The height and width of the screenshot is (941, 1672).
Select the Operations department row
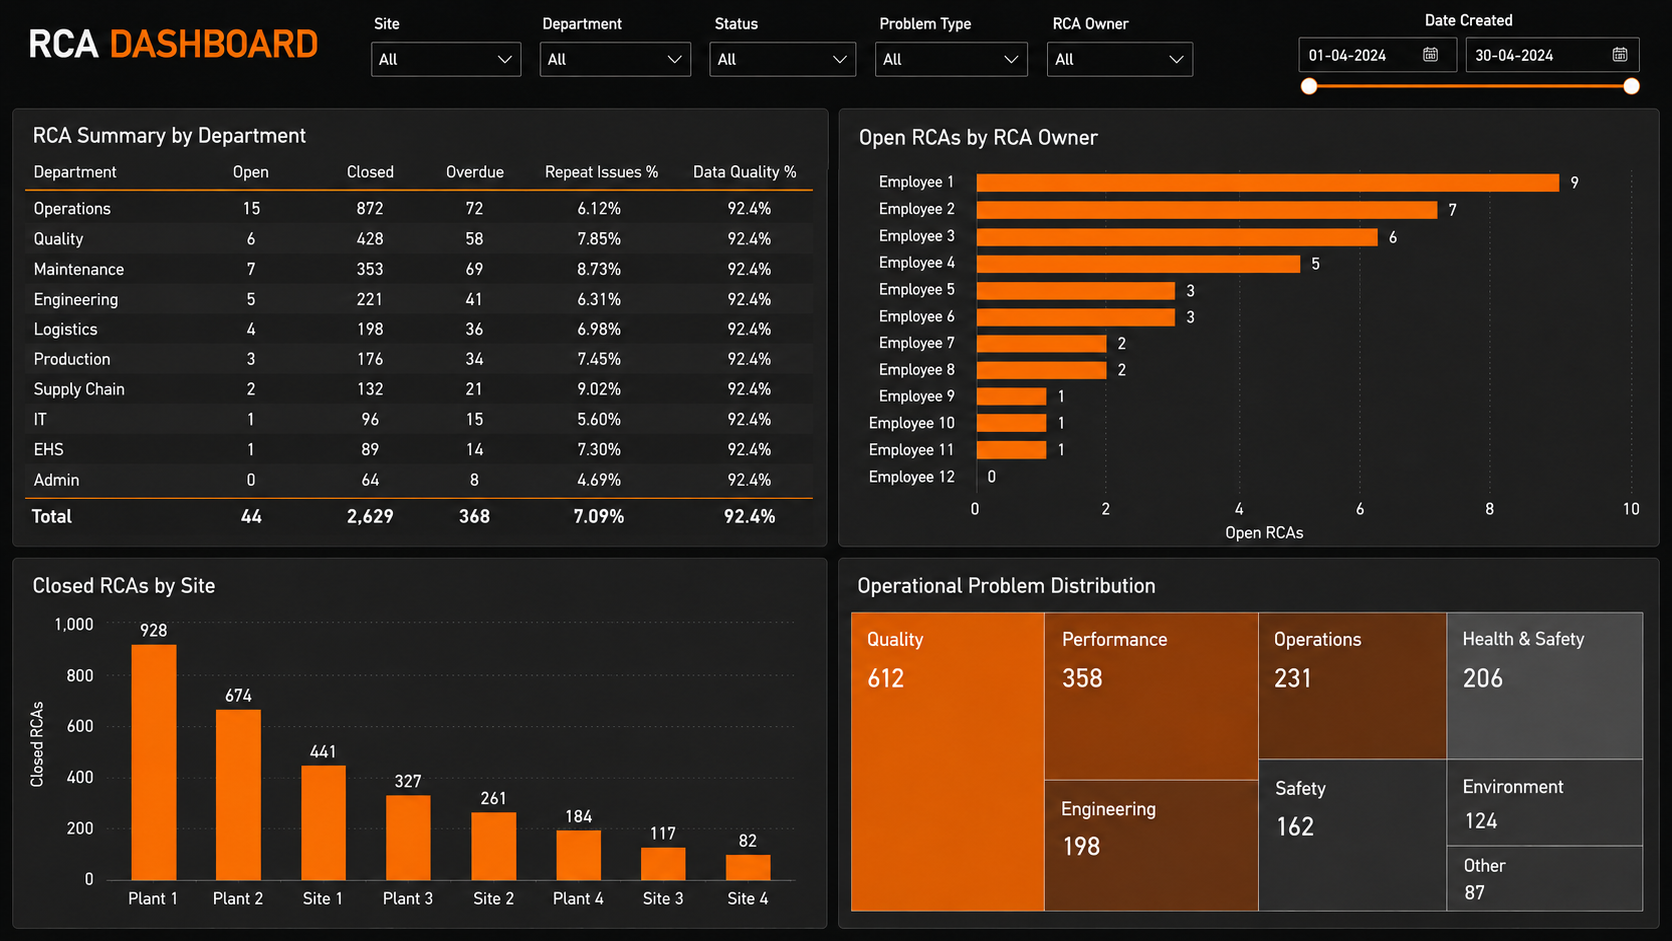(x=419, y=208)
